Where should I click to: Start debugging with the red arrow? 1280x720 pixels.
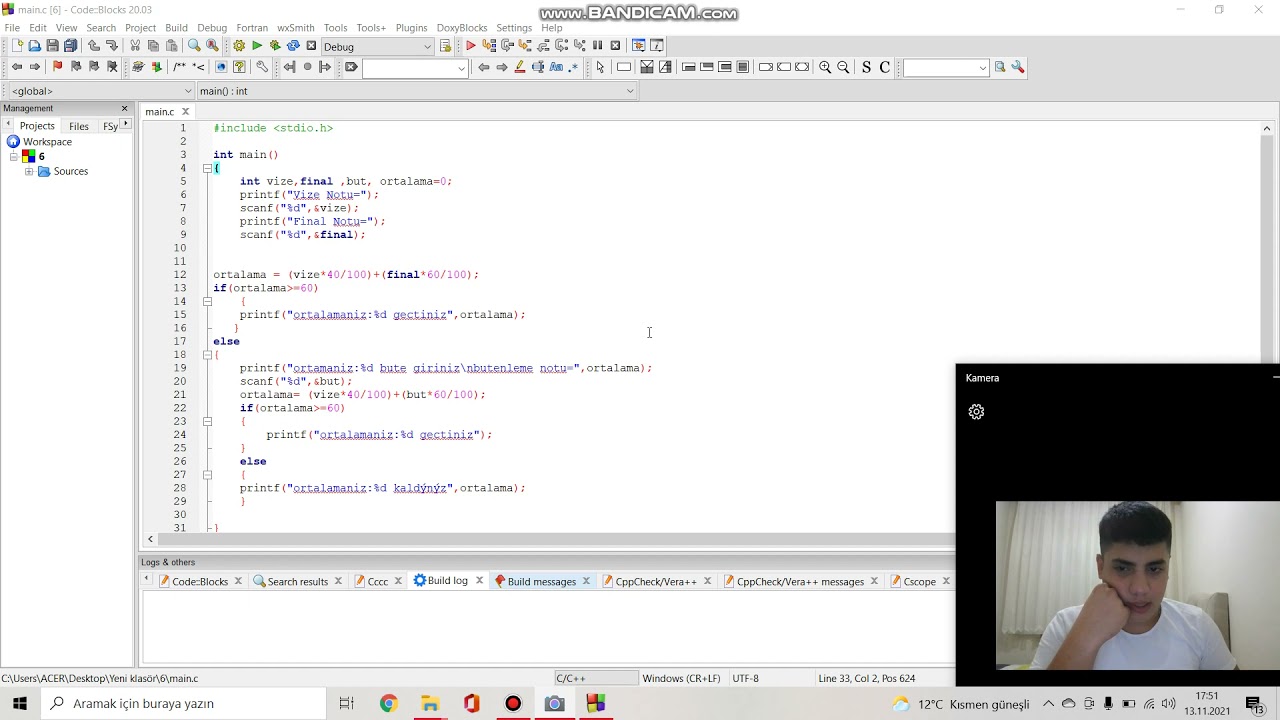coord(470,46)
